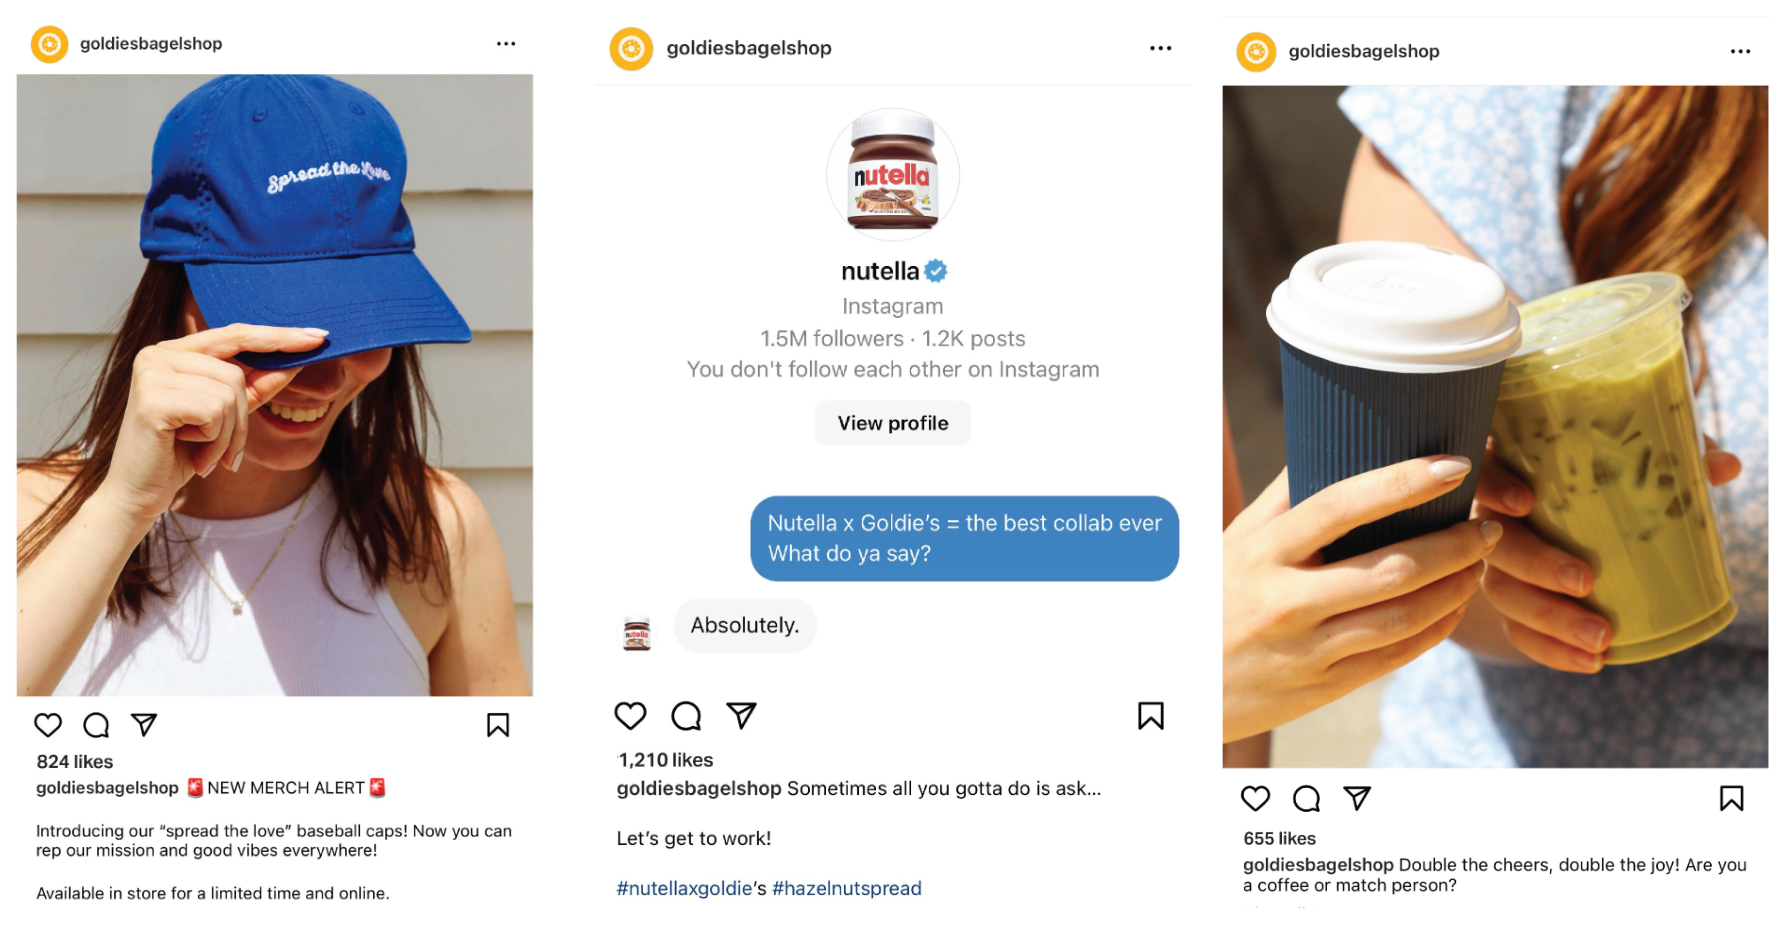Bookmark the coffee and matcha post
The image size is (1792, 940).
[x=1732, y=798]
